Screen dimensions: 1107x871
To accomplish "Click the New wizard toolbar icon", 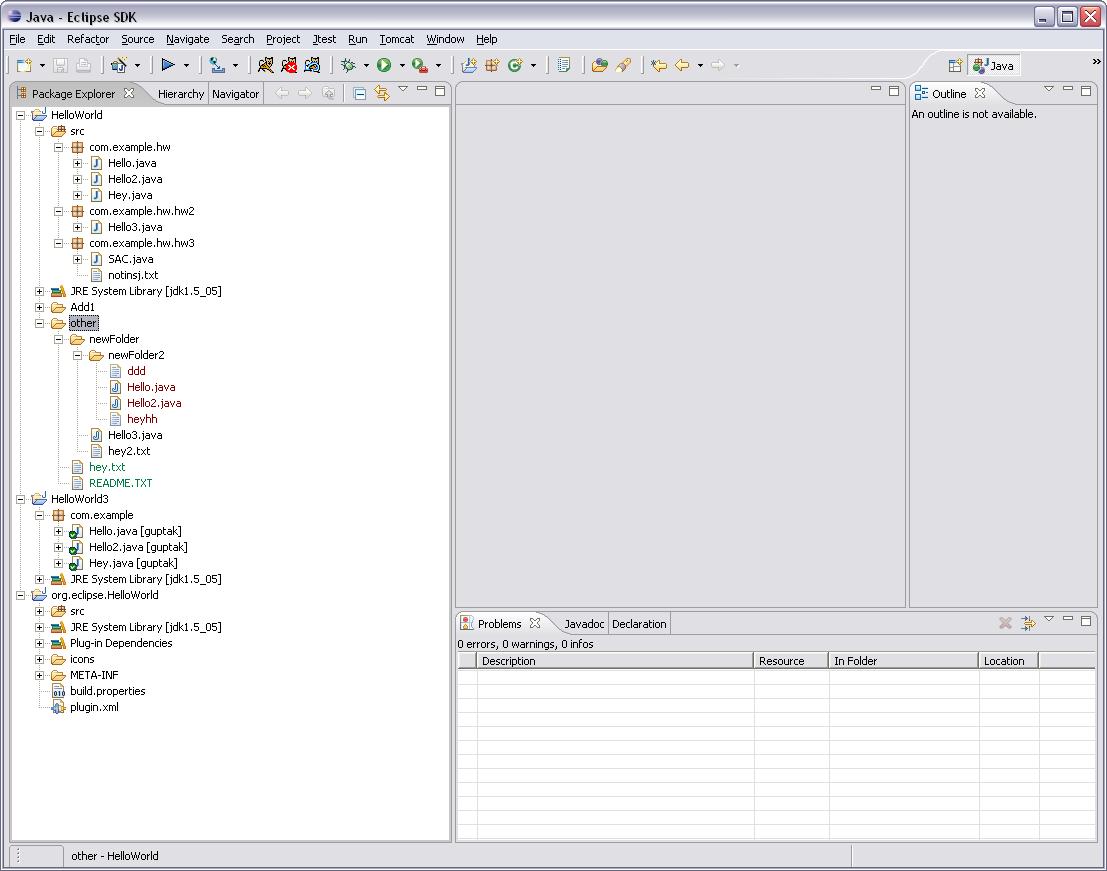I will click(24, 66).
